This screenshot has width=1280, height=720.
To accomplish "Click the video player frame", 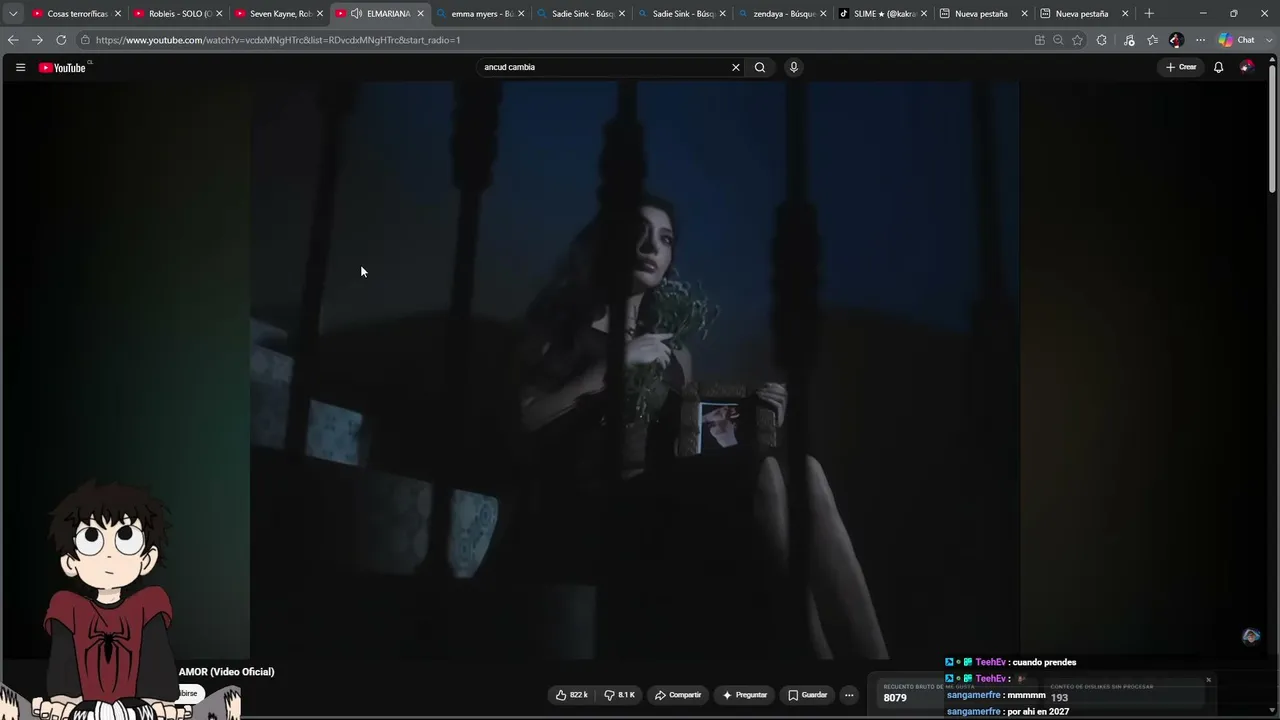I will (x=634, y=370).
